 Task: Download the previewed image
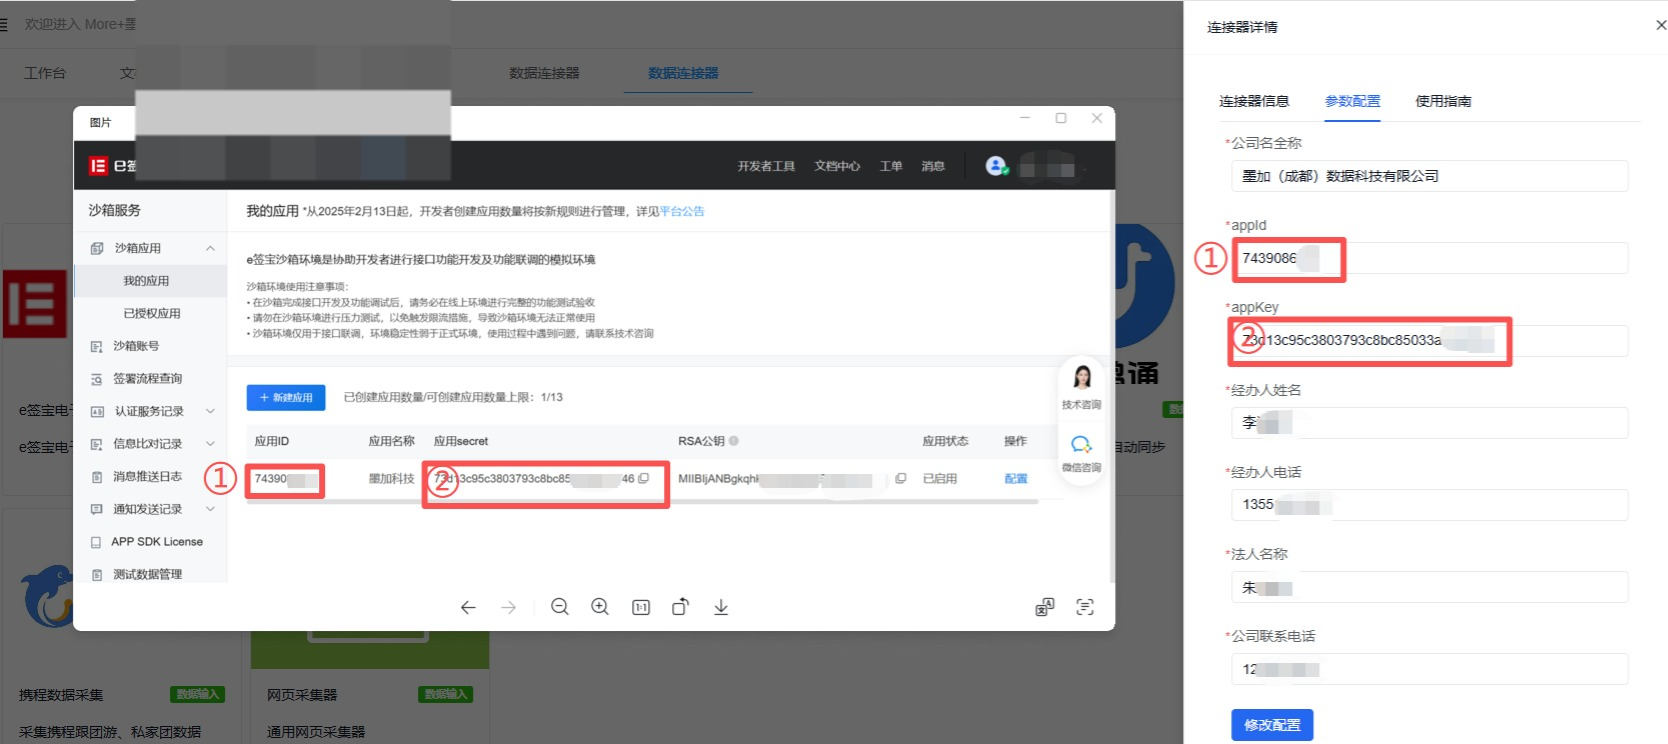tap(721, 607)
